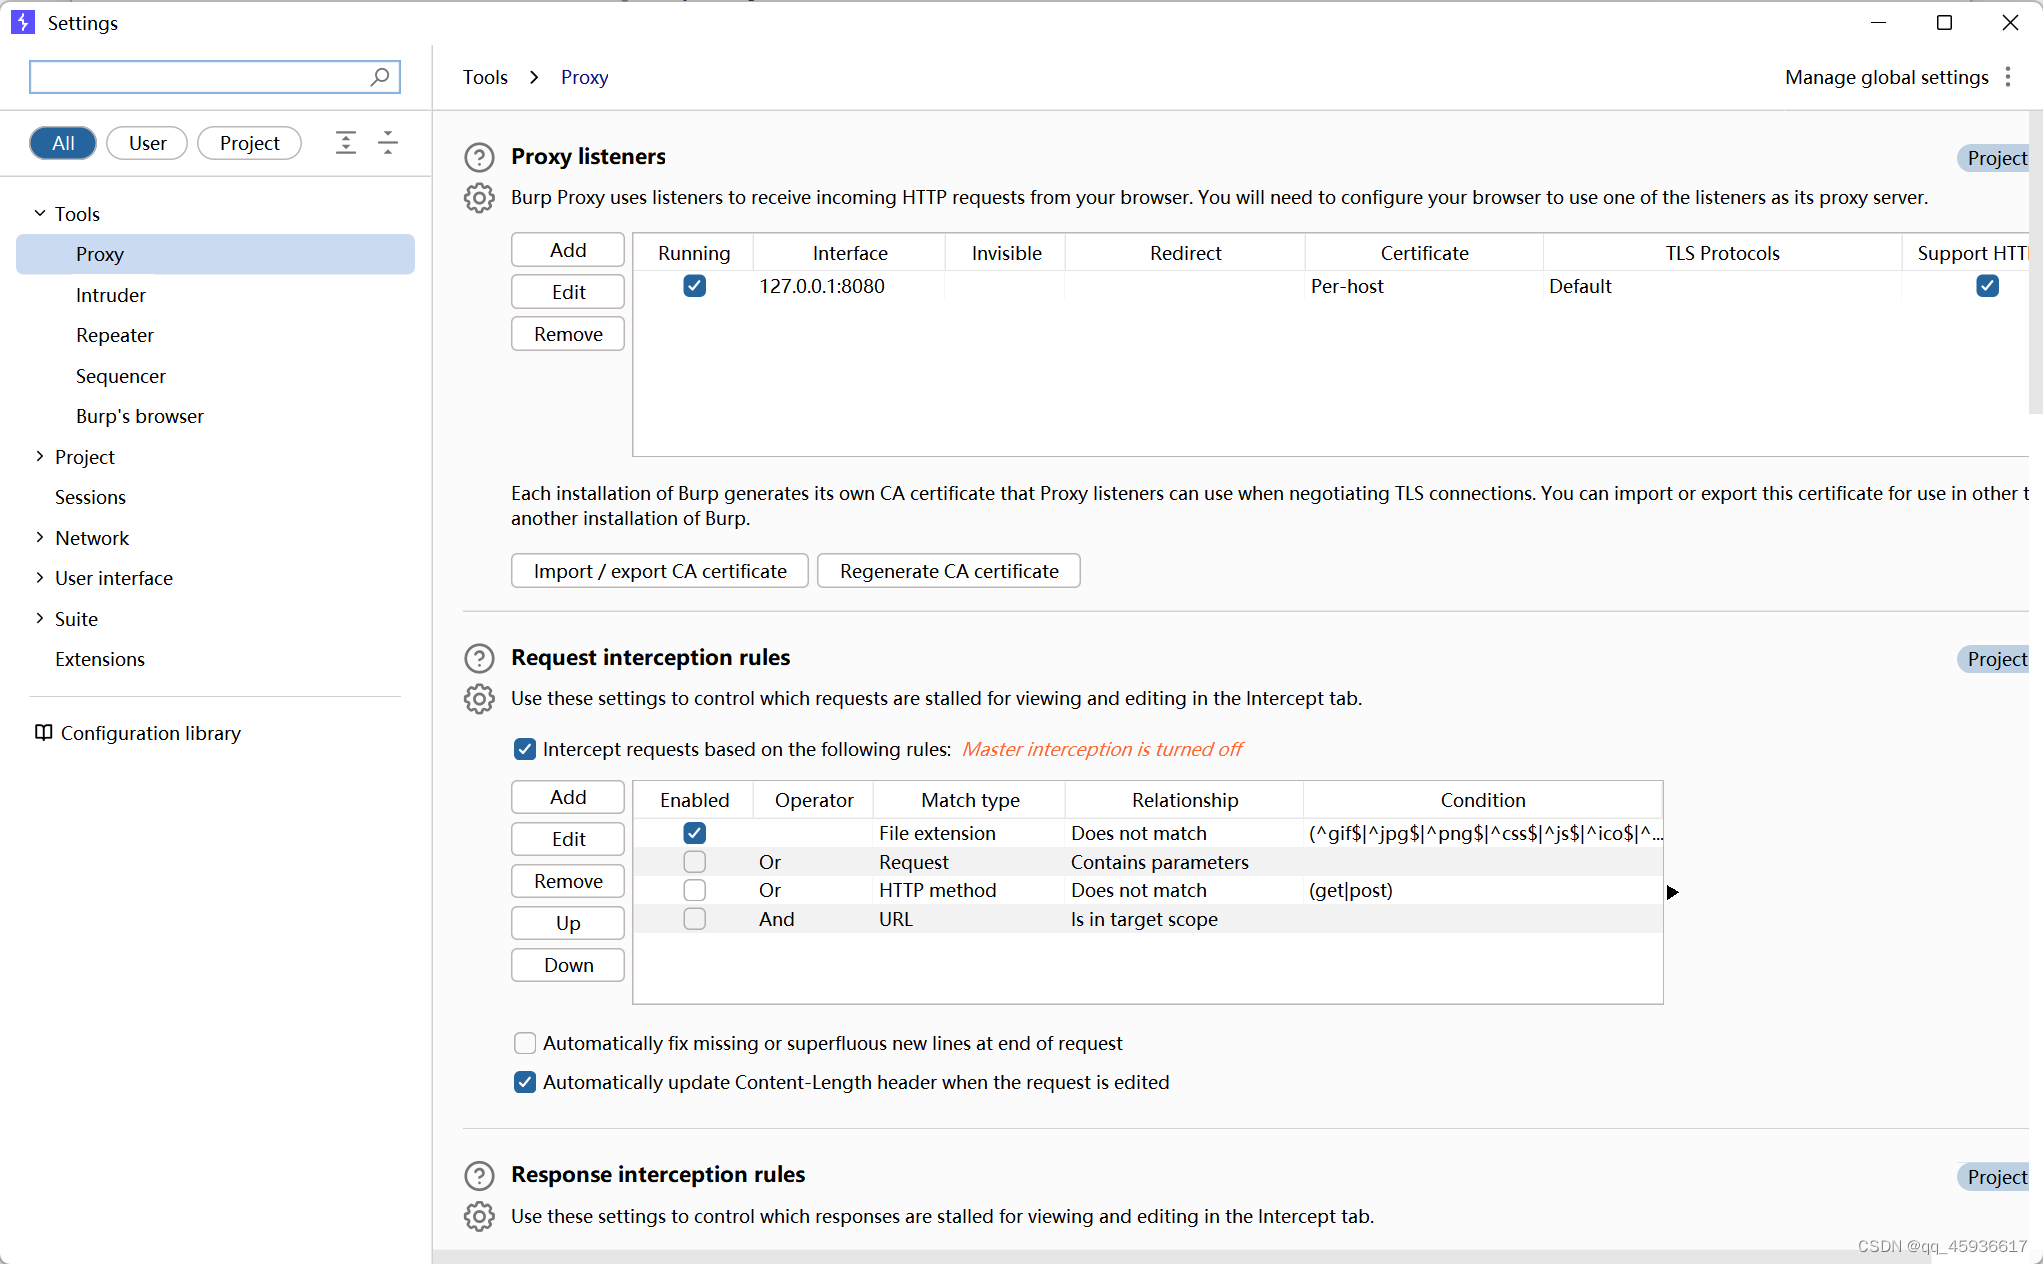Open Request interception rules gear options
Screen dimensions: 2043x1264
point(479,699)
